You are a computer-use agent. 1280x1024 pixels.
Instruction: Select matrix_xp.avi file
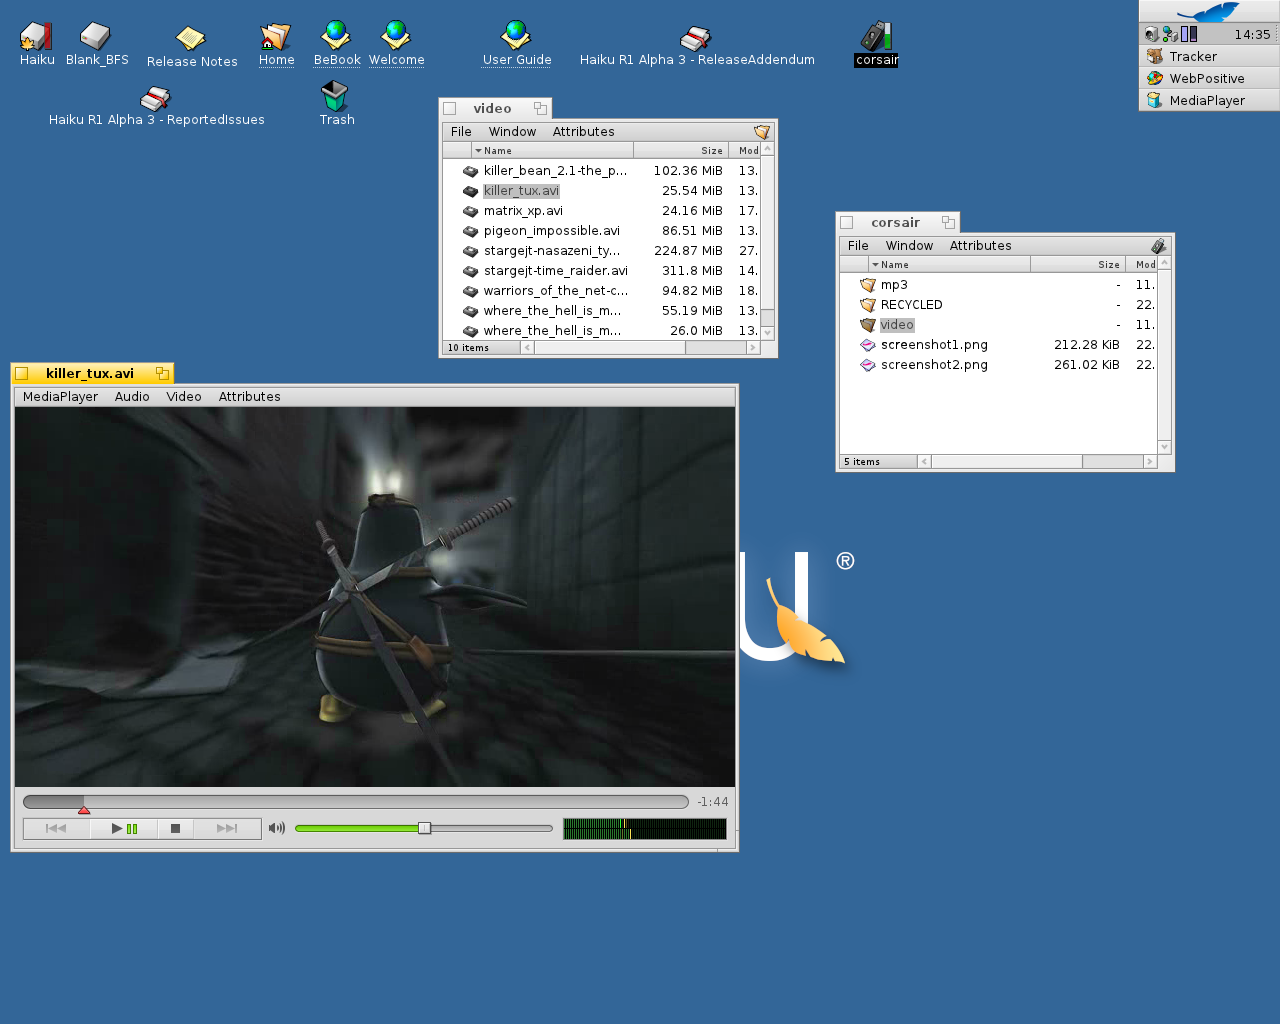[x=523, y=211]
